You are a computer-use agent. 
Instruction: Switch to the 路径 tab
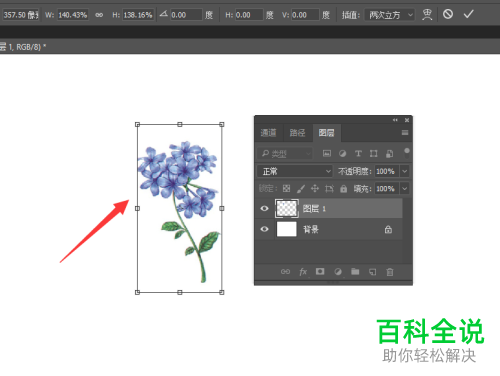pos(297,133)
